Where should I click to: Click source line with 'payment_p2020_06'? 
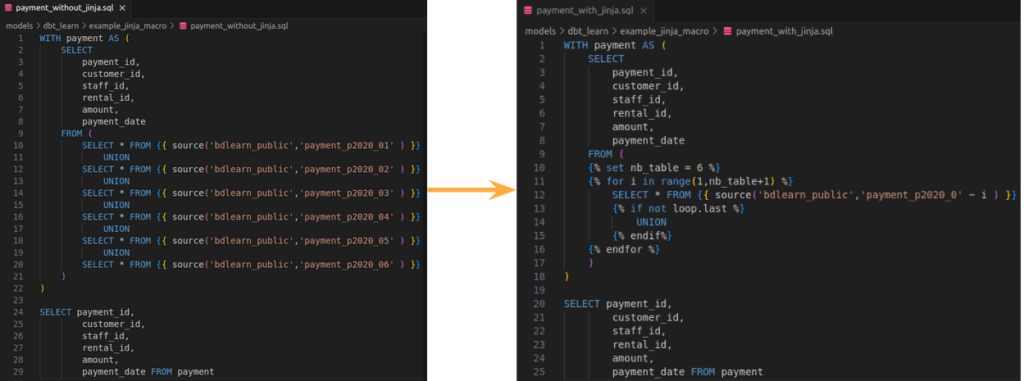pos(251,265)
